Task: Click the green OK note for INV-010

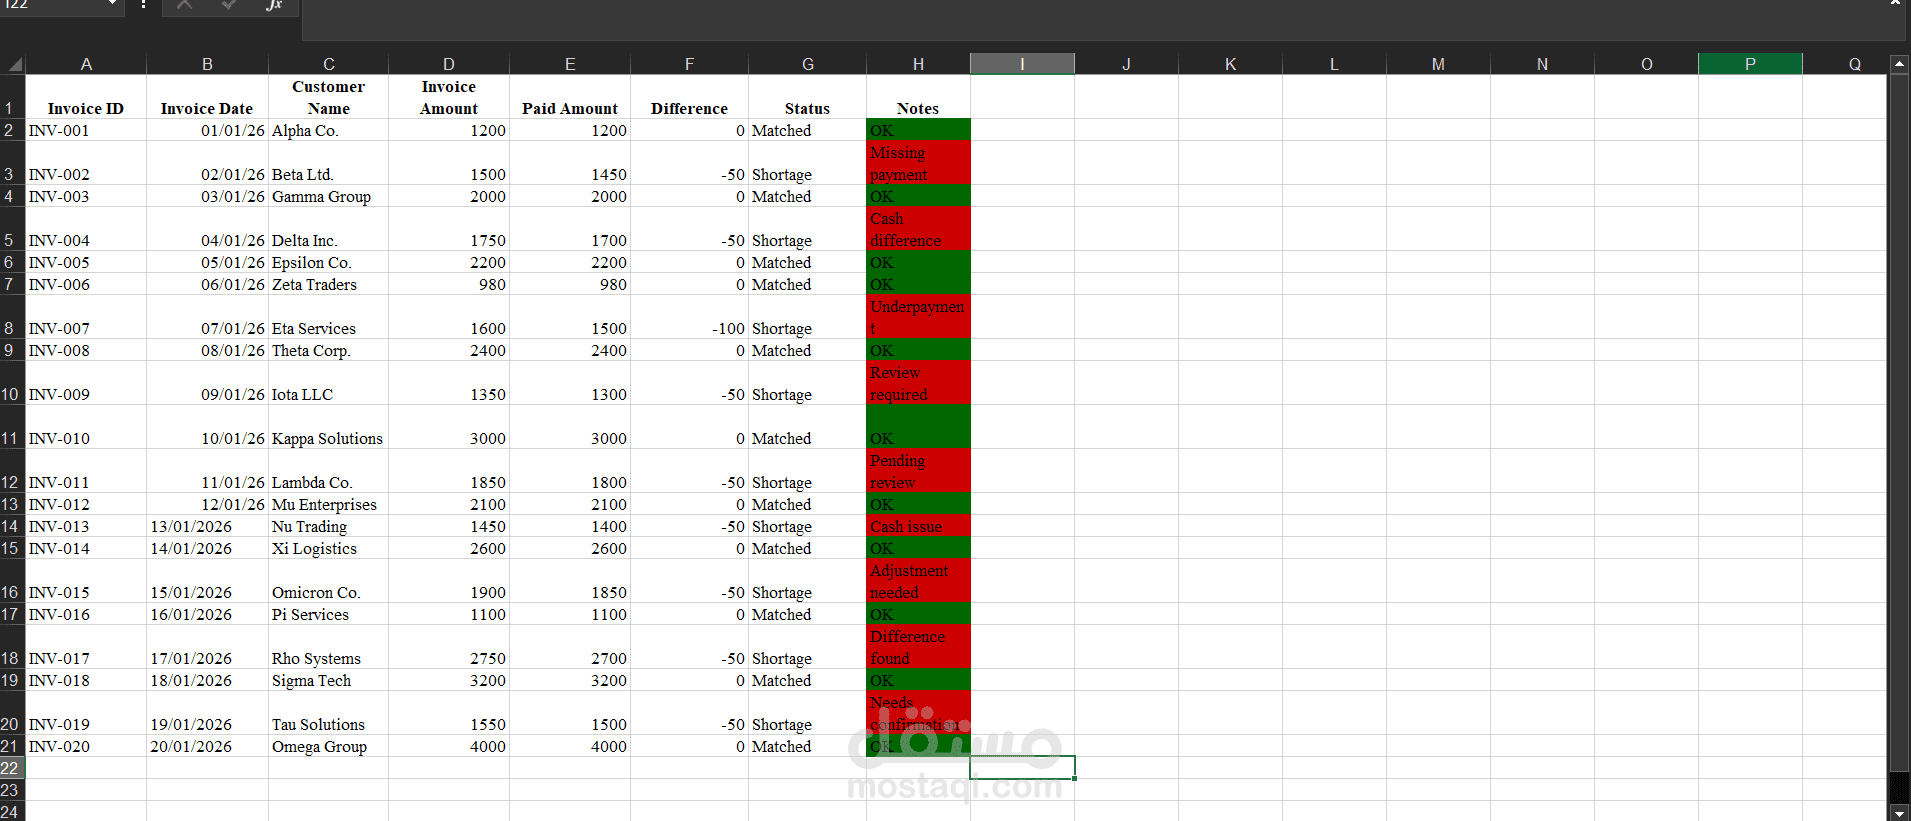Action: (x=918, y=427)
